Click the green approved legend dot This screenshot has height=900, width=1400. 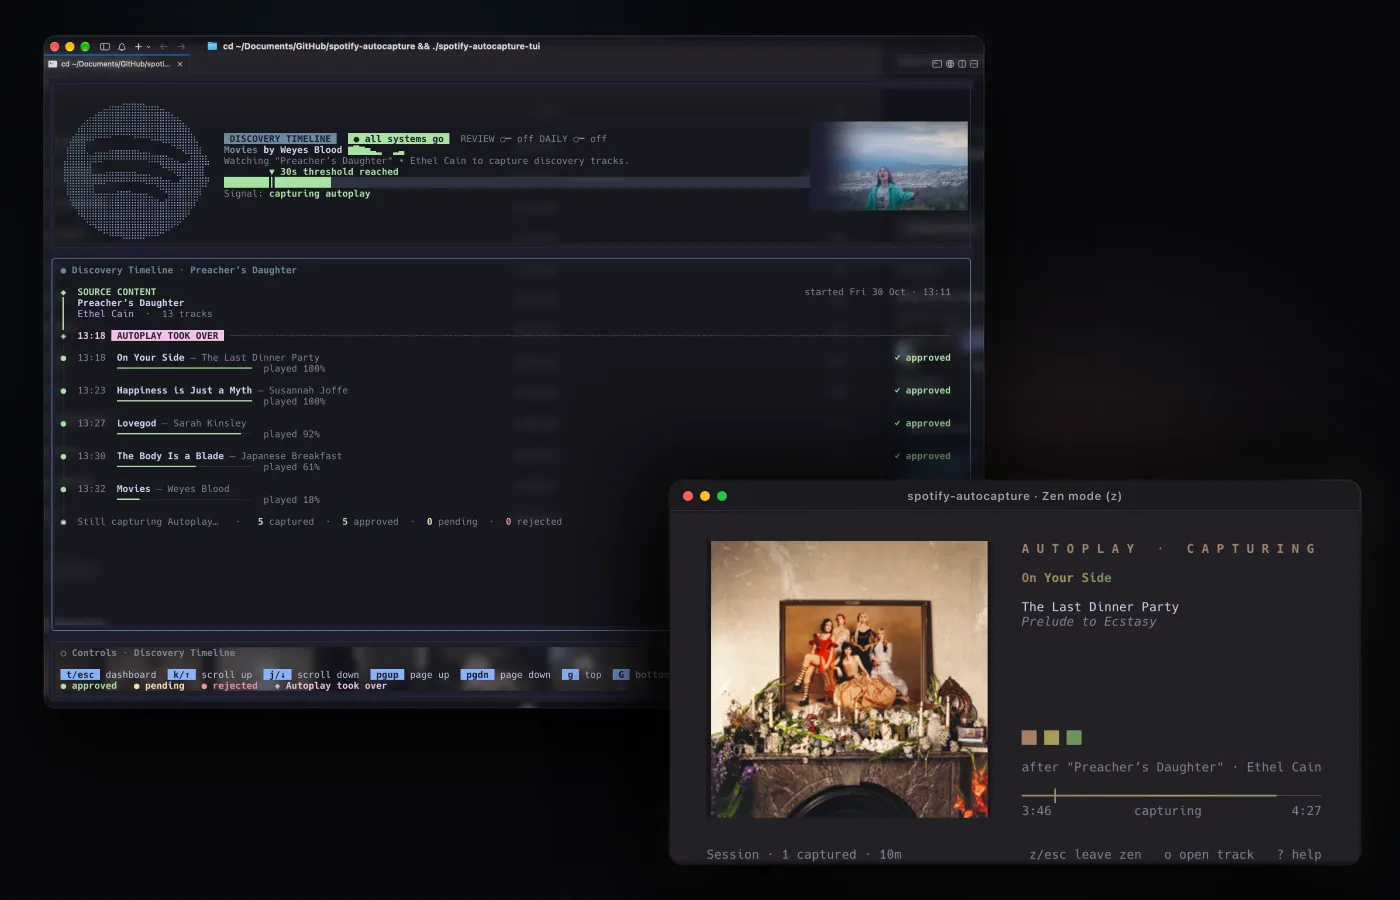coord(64,686)
